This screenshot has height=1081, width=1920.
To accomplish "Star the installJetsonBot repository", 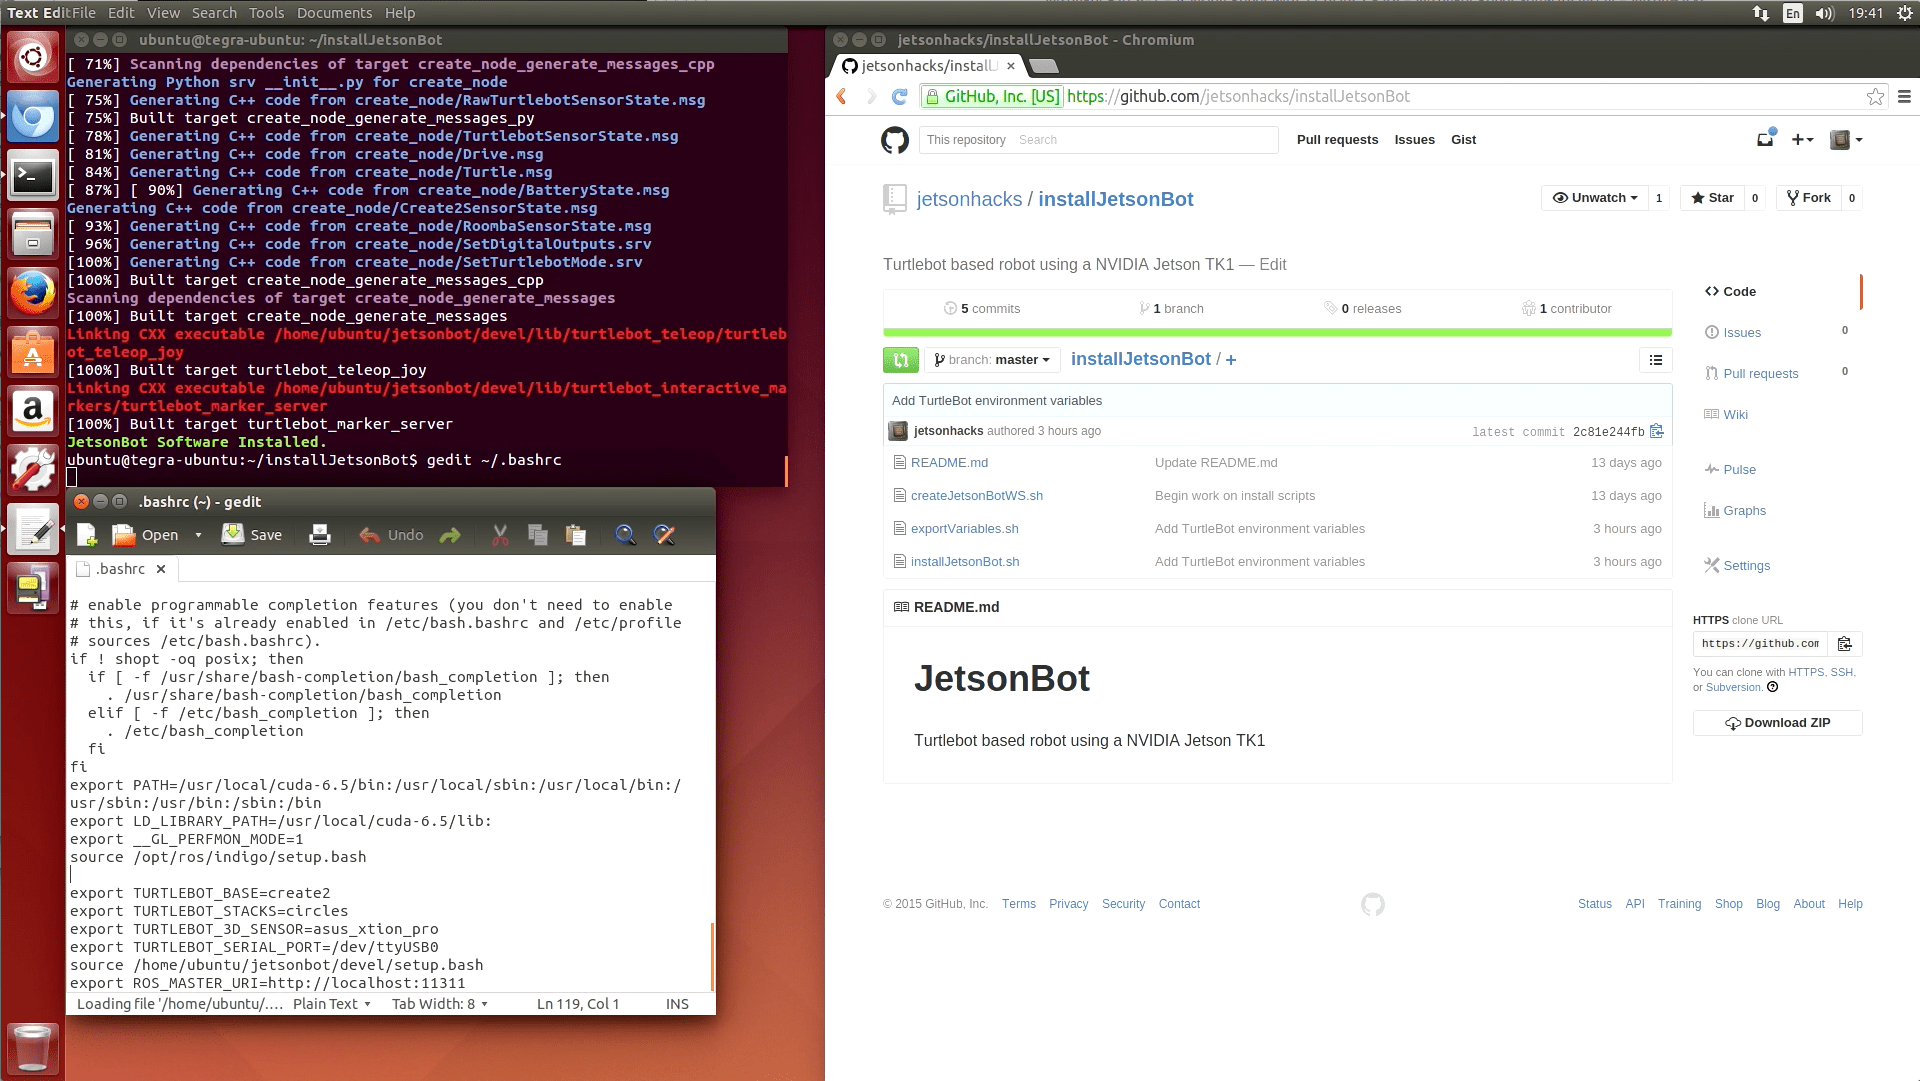I will pyautogui.click(x=1712, y=198).
